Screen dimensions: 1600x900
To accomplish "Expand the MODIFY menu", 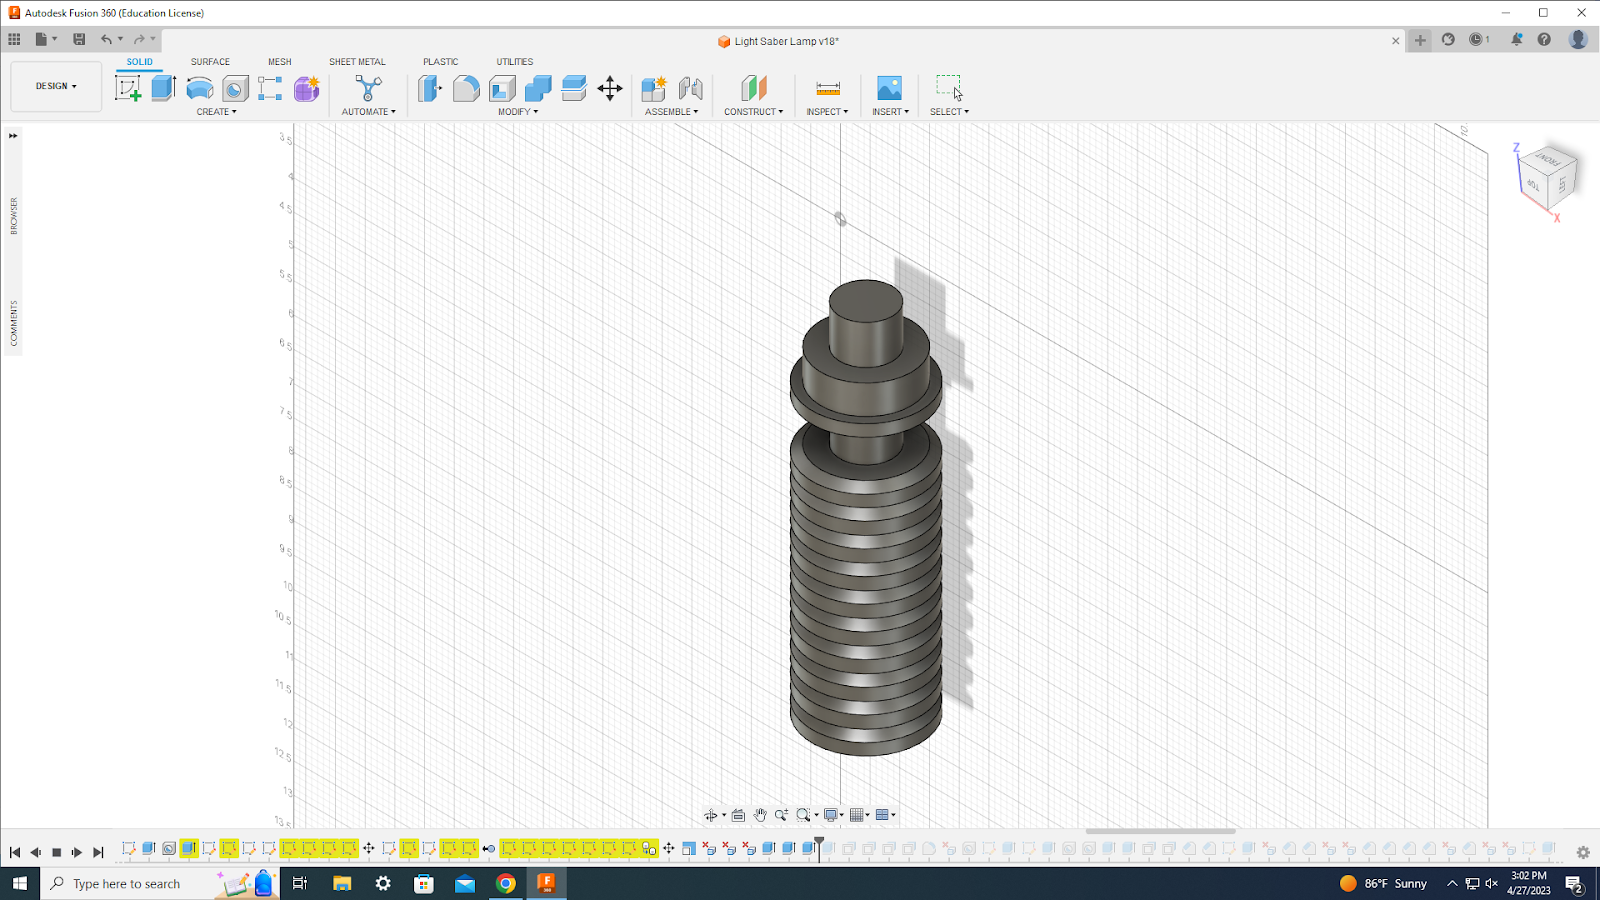I will tap(518, 112).
